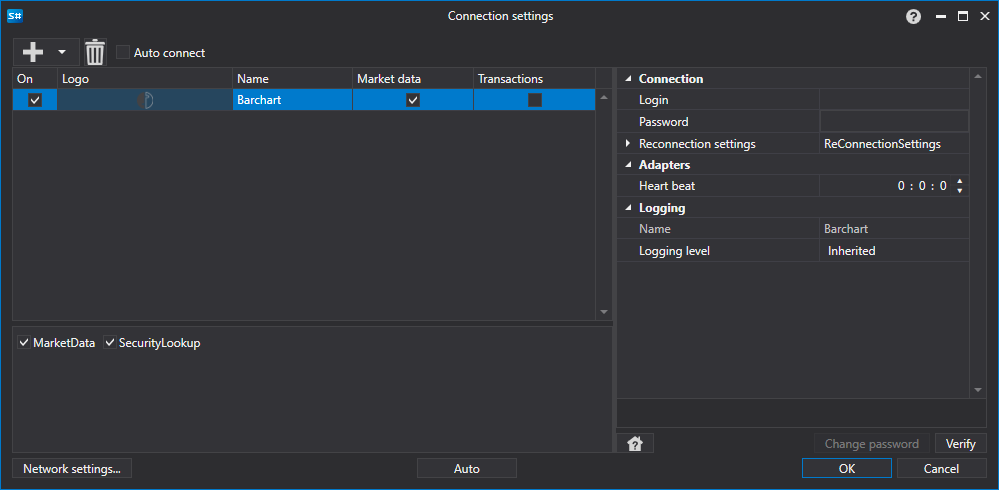
Task: Collapse the Logging property group
Action: click(629, 208)
